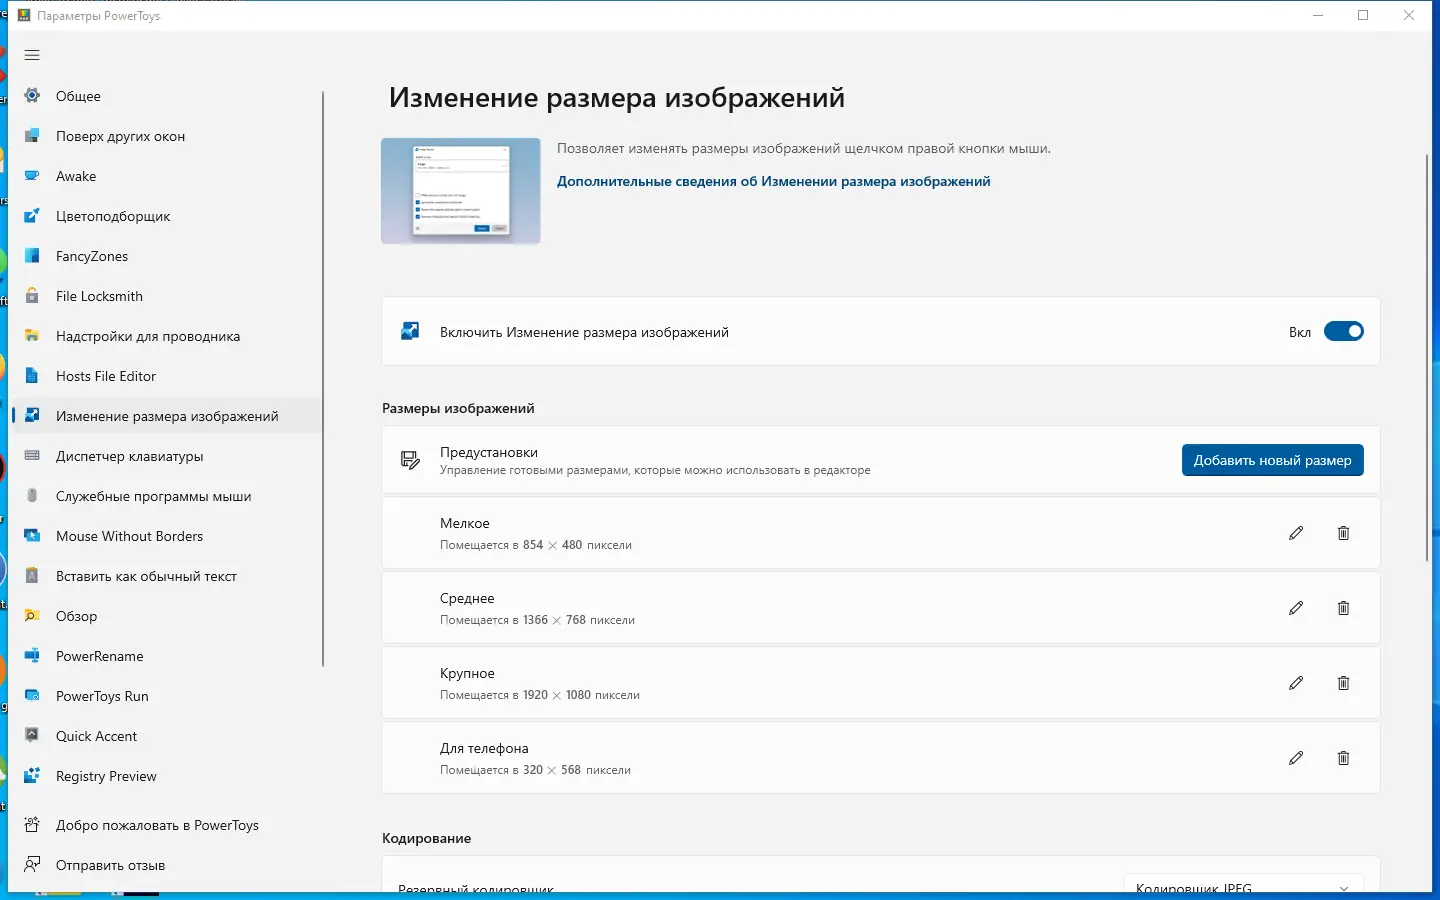Toggle off "Включить Изменение размера изображений" switch
The image size is (1440, 900).
pos(1343,332)
